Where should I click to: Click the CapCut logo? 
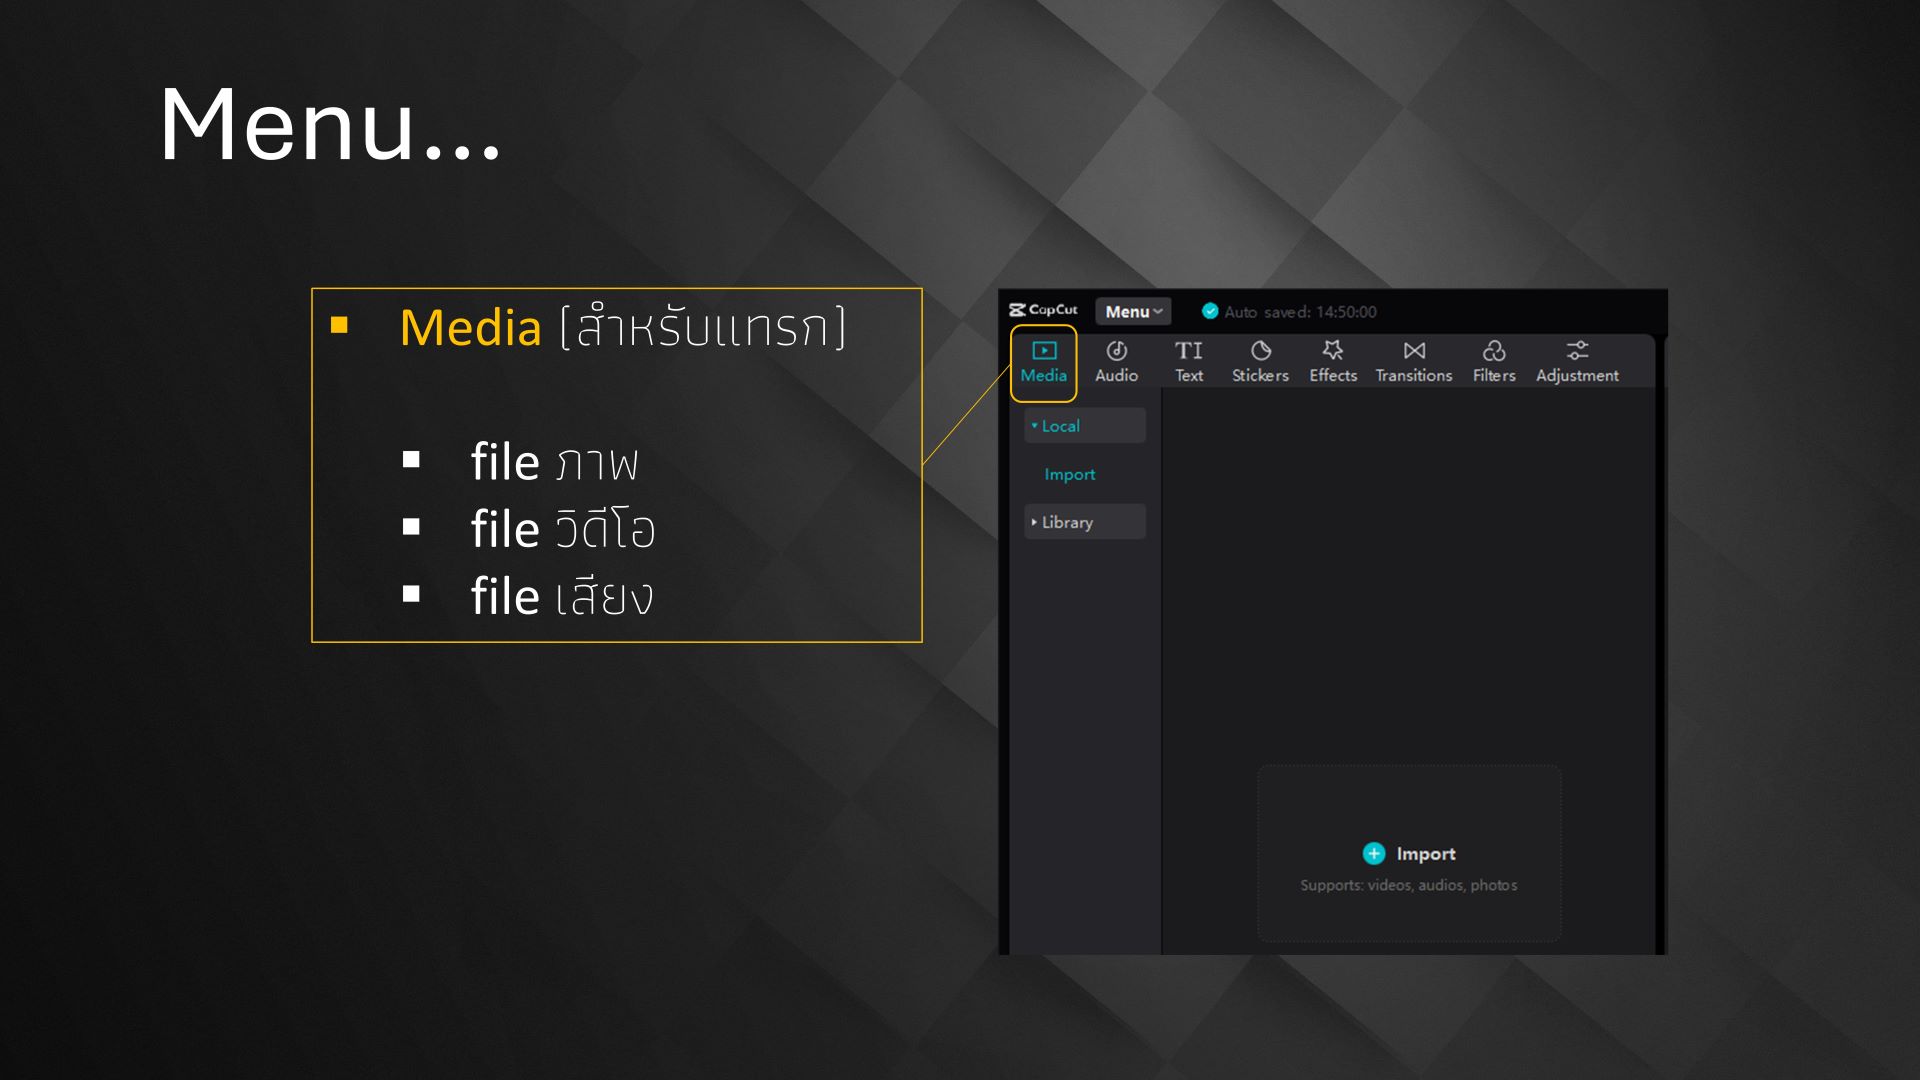point(1043,310)
